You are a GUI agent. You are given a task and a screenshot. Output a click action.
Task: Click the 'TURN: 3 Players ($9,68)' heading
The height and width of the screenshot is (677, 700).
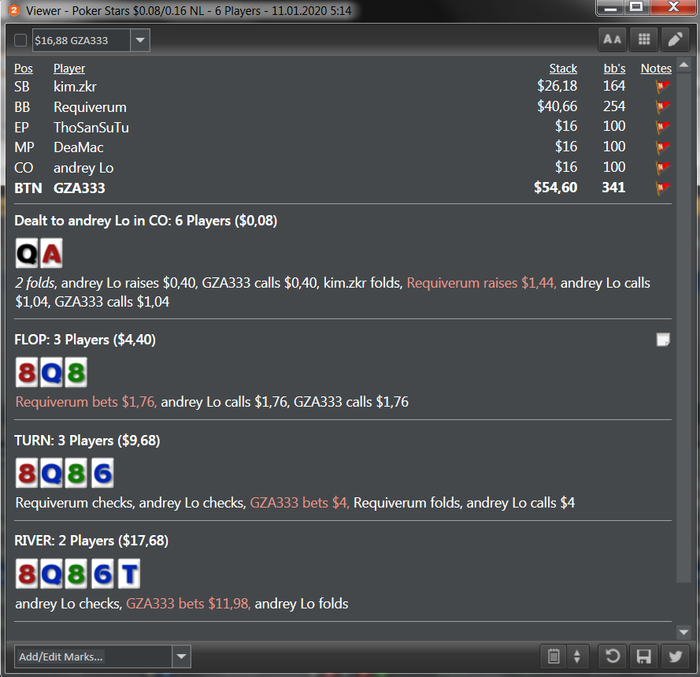point(87,440)
